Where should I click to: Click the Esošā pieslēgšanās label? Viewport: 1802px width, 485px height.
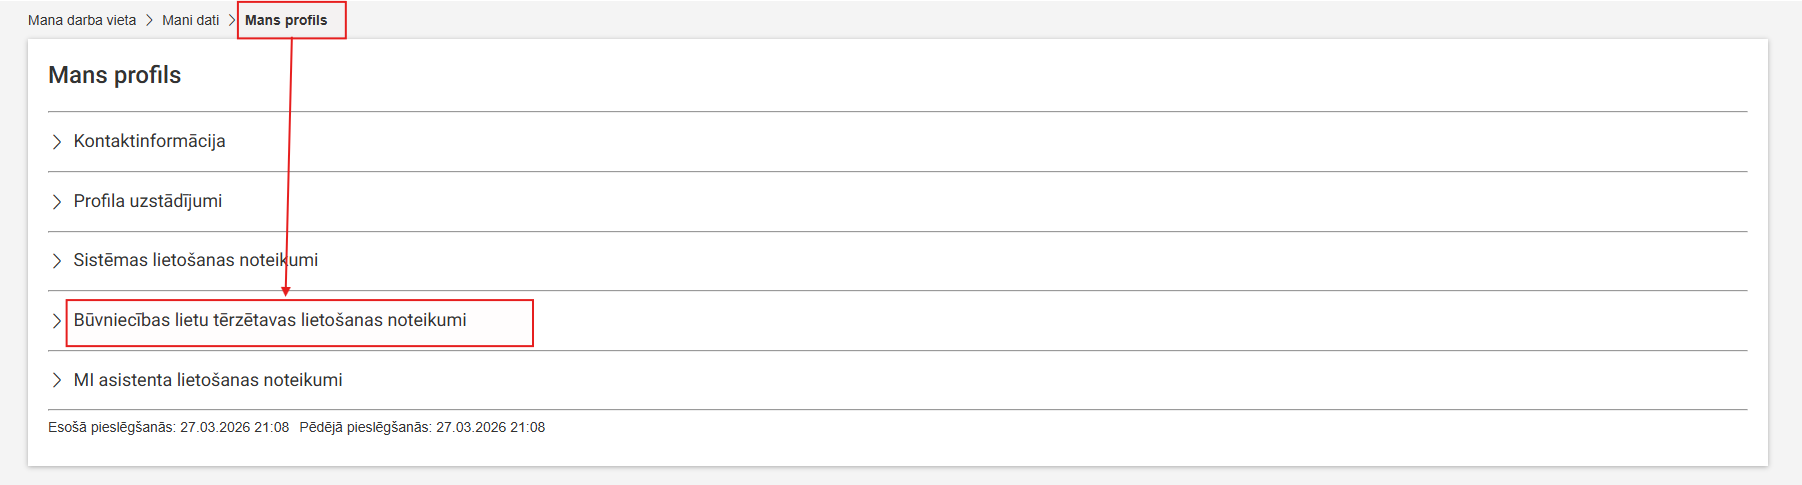point(113,427)
